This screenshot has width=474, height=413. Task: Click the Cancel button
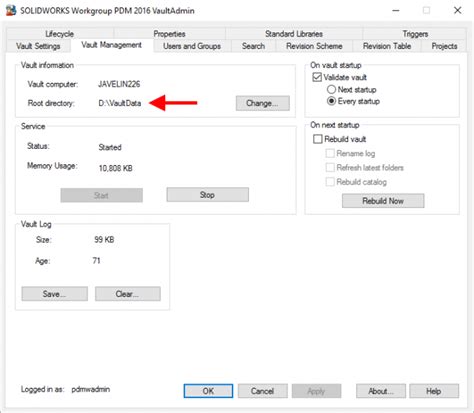pyautogui.click(x=263, y=391)
